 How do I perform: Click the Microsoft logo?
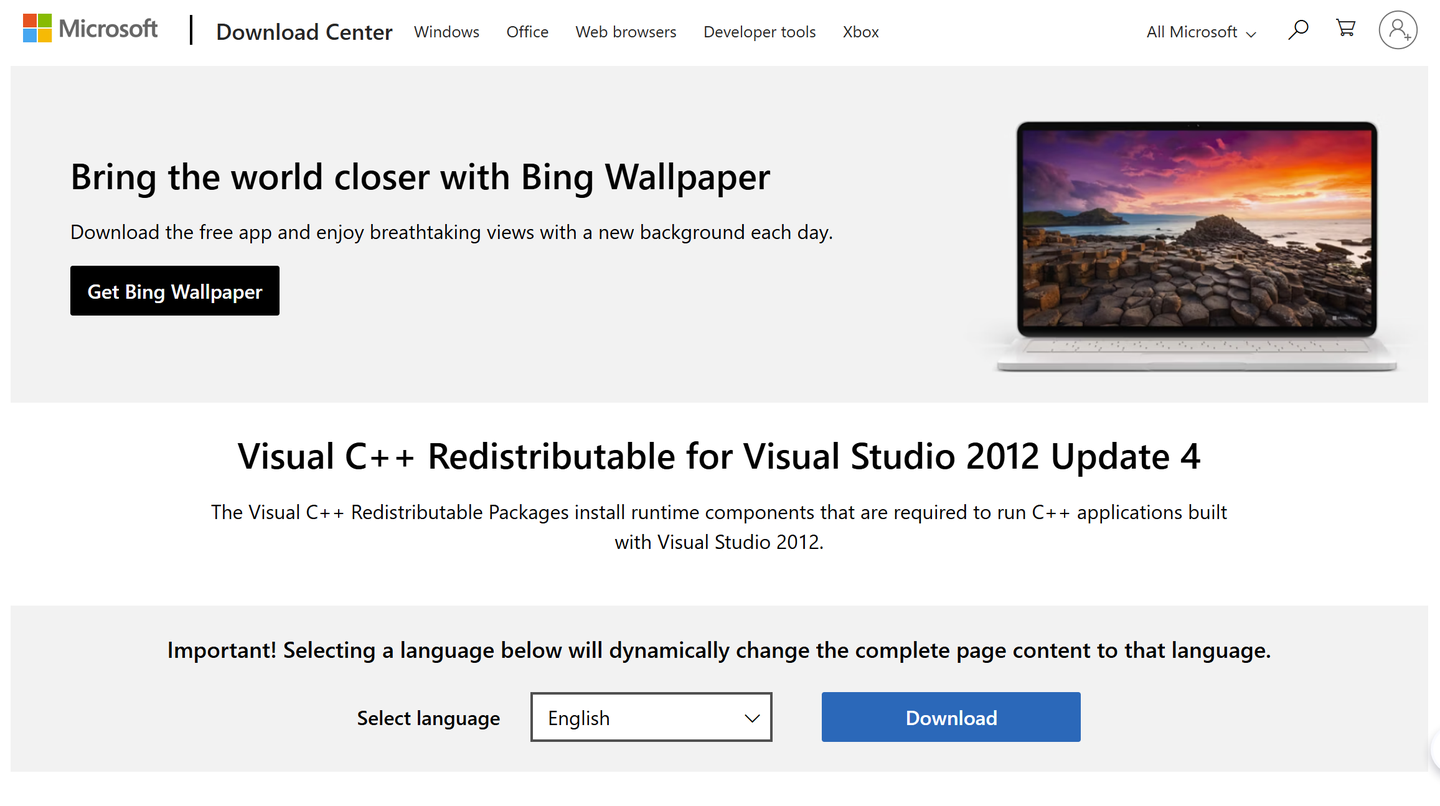click(x=90, y=28)
